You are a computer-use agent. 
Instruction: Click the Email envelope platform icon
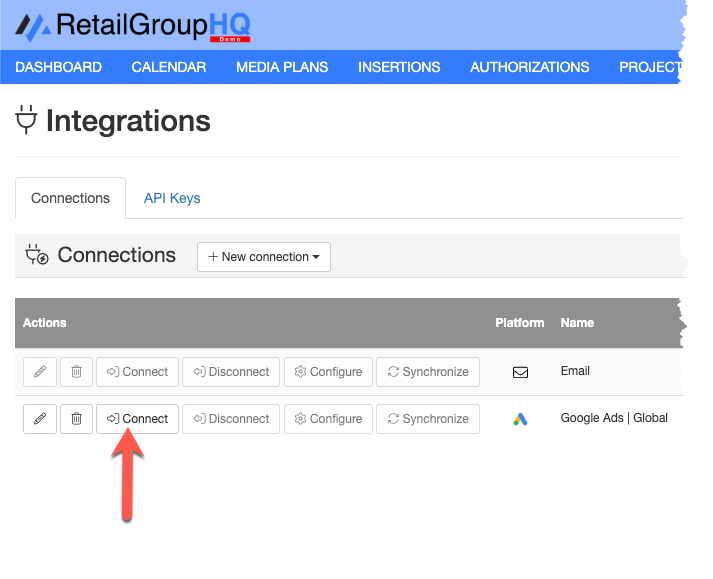(x=520, y=373)
